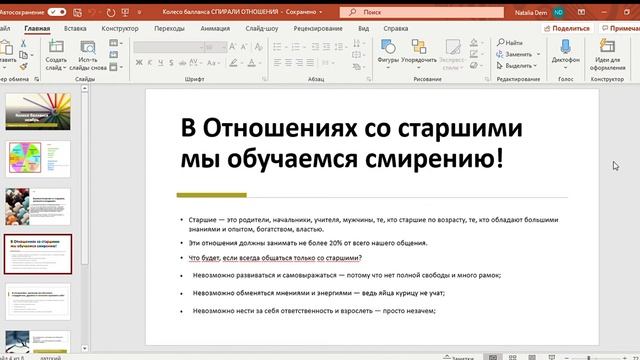Decrease font size icon
Image resolution: width=640 pixels, height=360 pixels.
[x=244, y=47]
